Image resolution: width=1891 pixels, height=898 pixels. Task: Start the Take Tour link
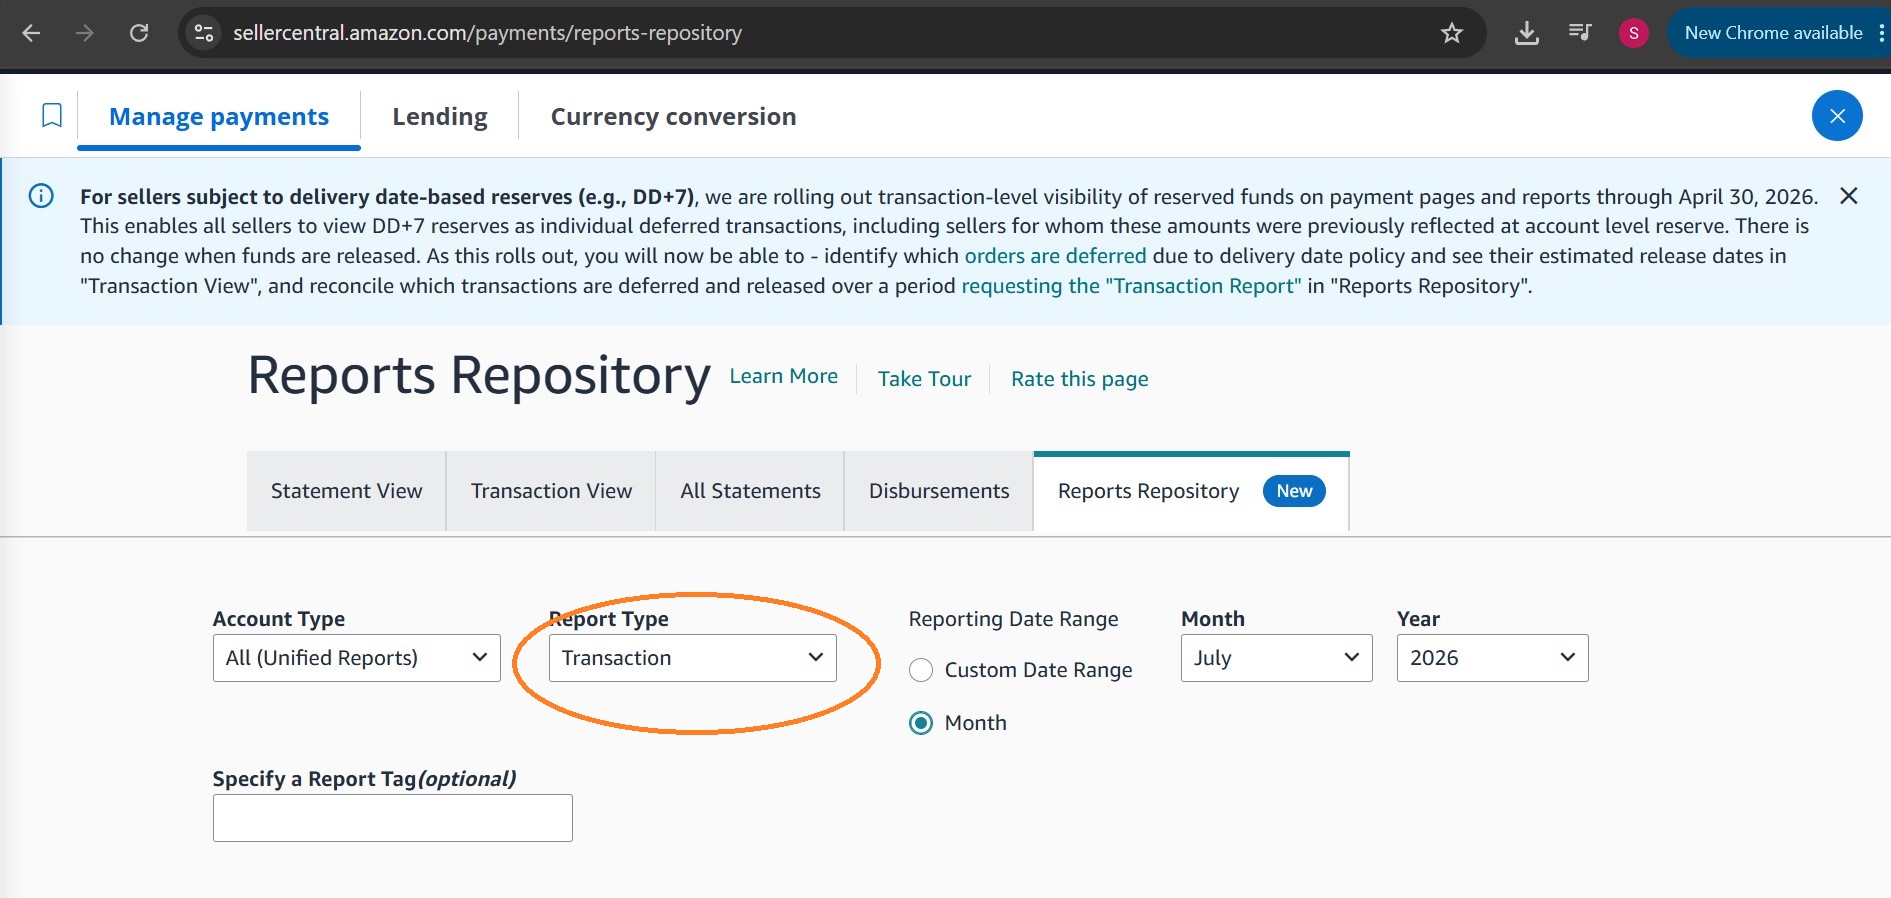click(924, 379)
